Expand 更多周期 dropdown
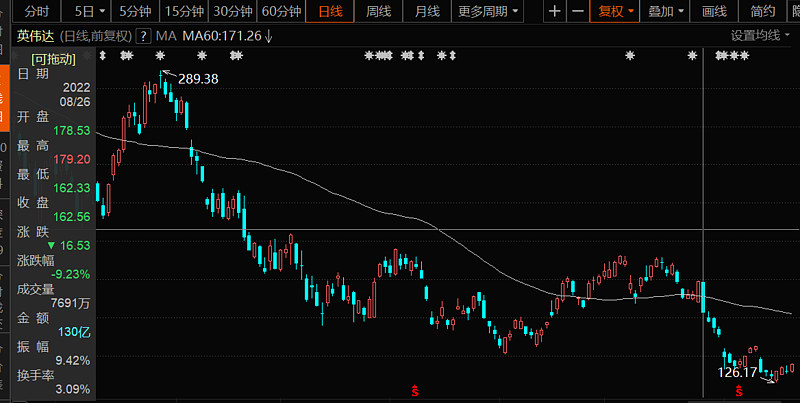The image size is (800, 403). coord(487,11)
